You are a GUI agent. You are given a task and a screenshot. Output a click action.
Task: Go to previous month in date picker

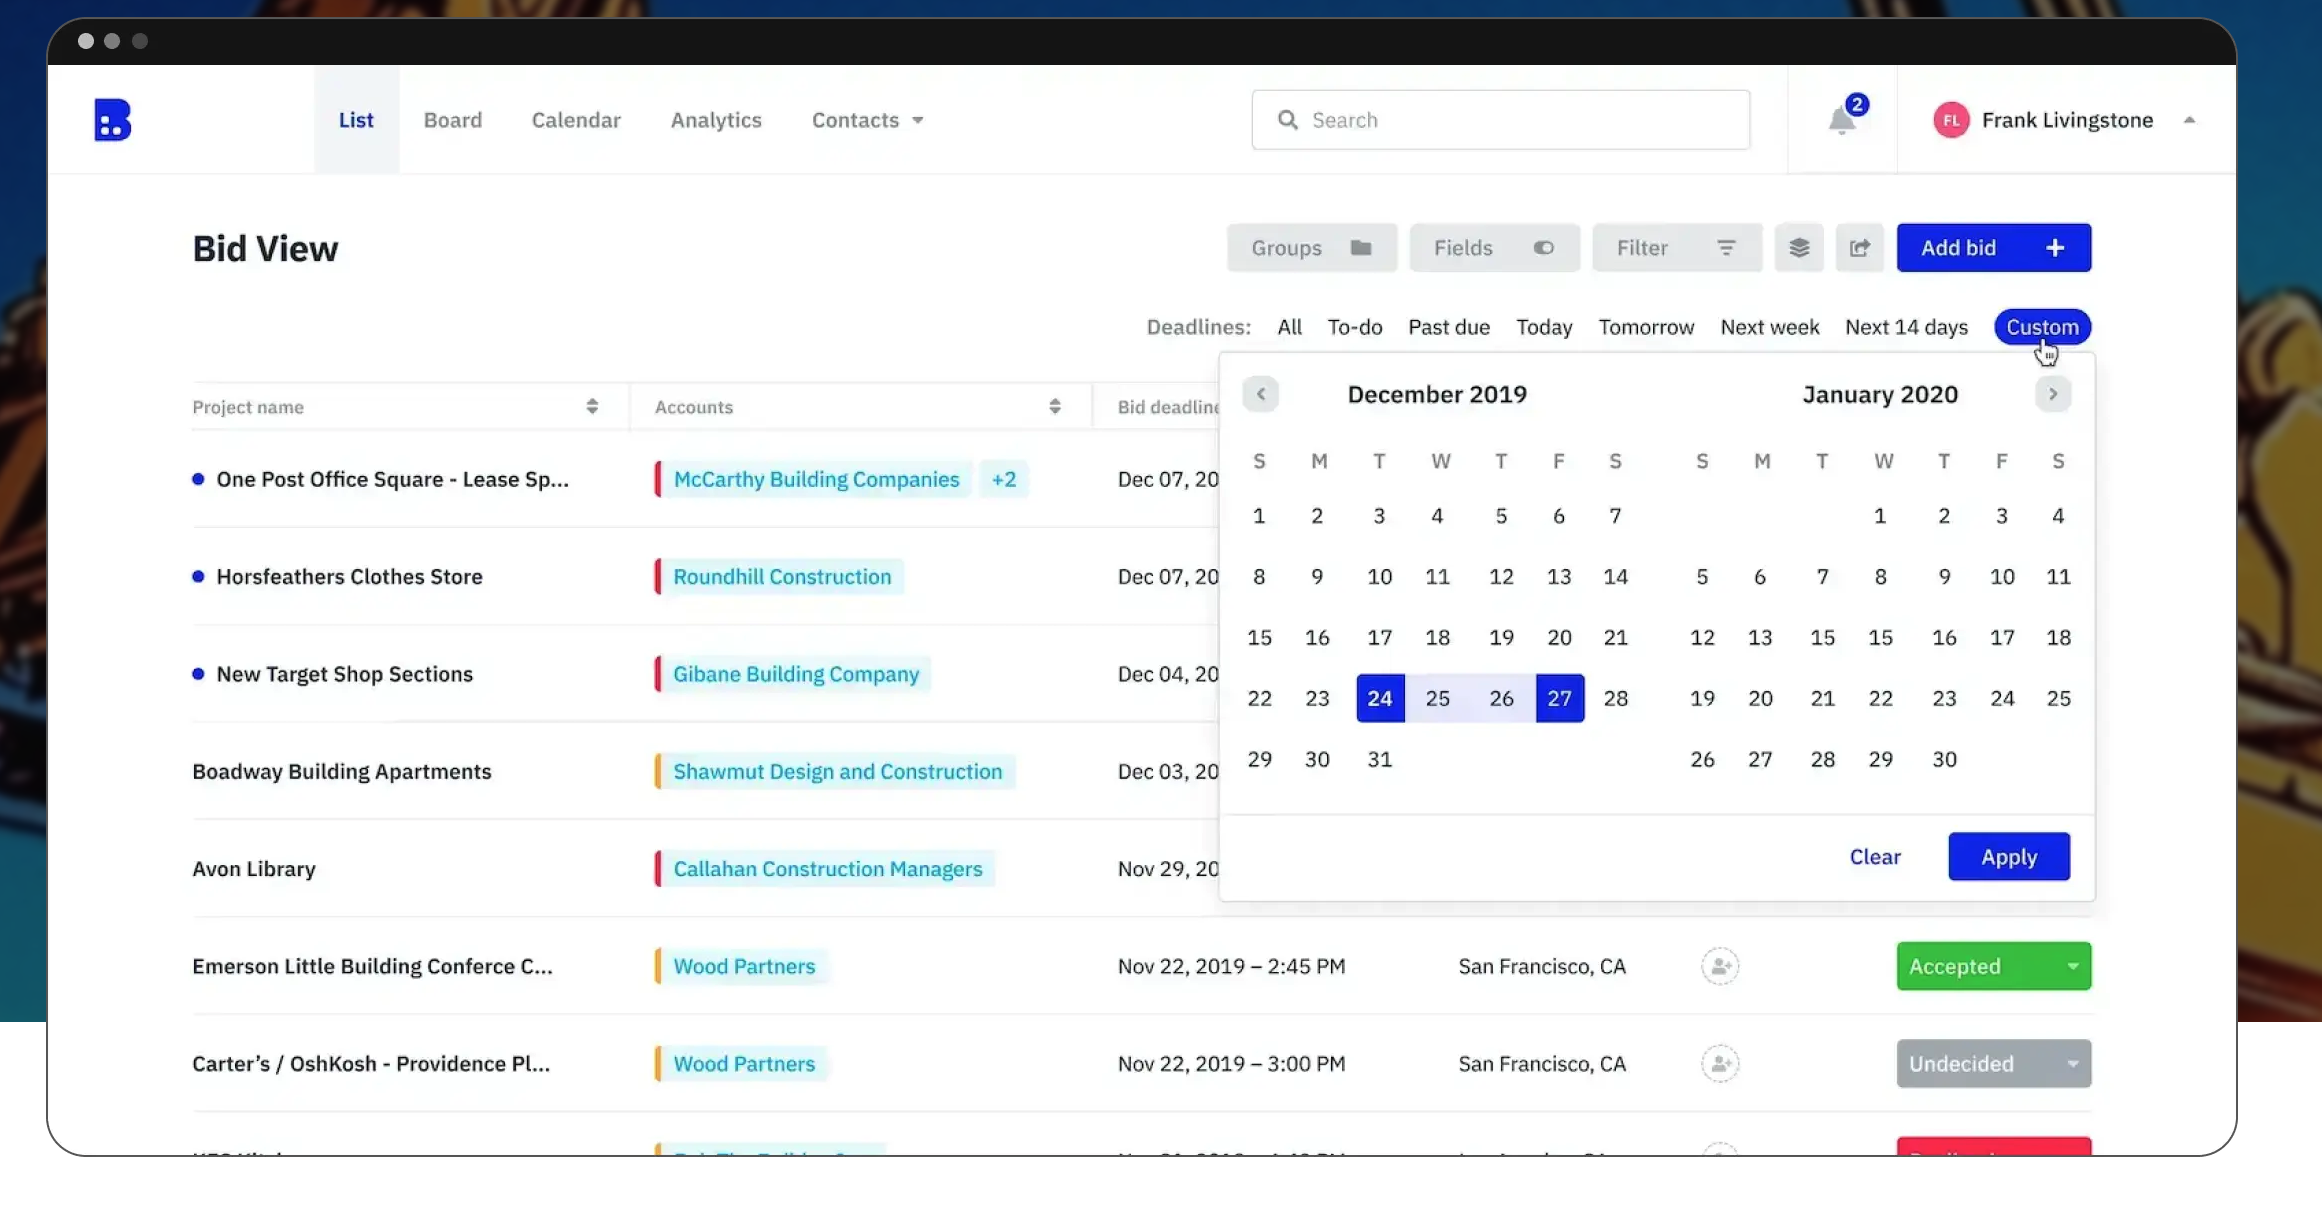1261,394
